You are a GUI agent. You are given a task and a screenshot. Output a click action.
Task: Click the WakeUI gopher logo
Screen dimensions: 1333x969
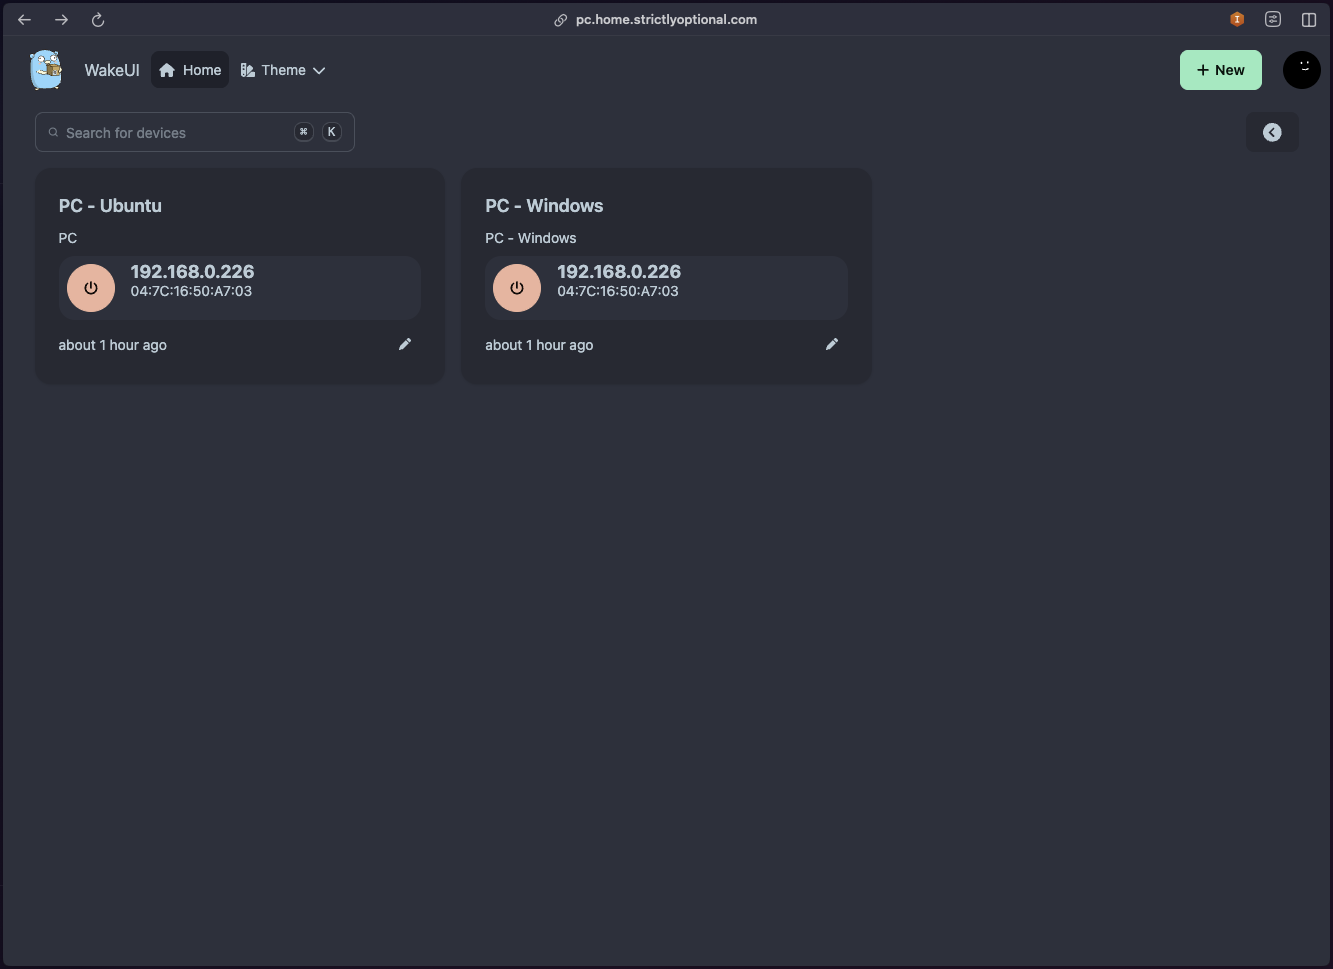[x=45, y=70]
